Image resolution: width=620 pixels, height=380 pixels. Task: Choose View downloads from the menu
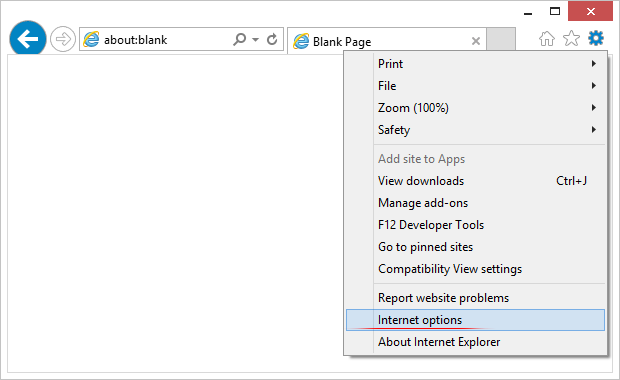click(476, 181)
